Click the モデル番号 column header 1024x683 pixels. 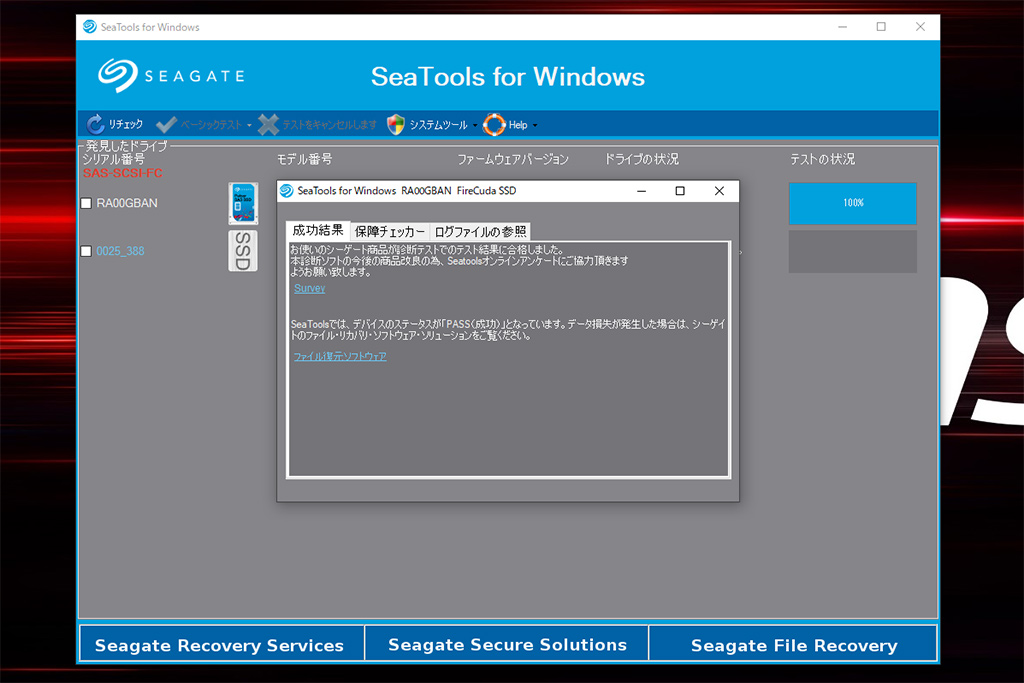pyautogui.click(x=304, y=159)
